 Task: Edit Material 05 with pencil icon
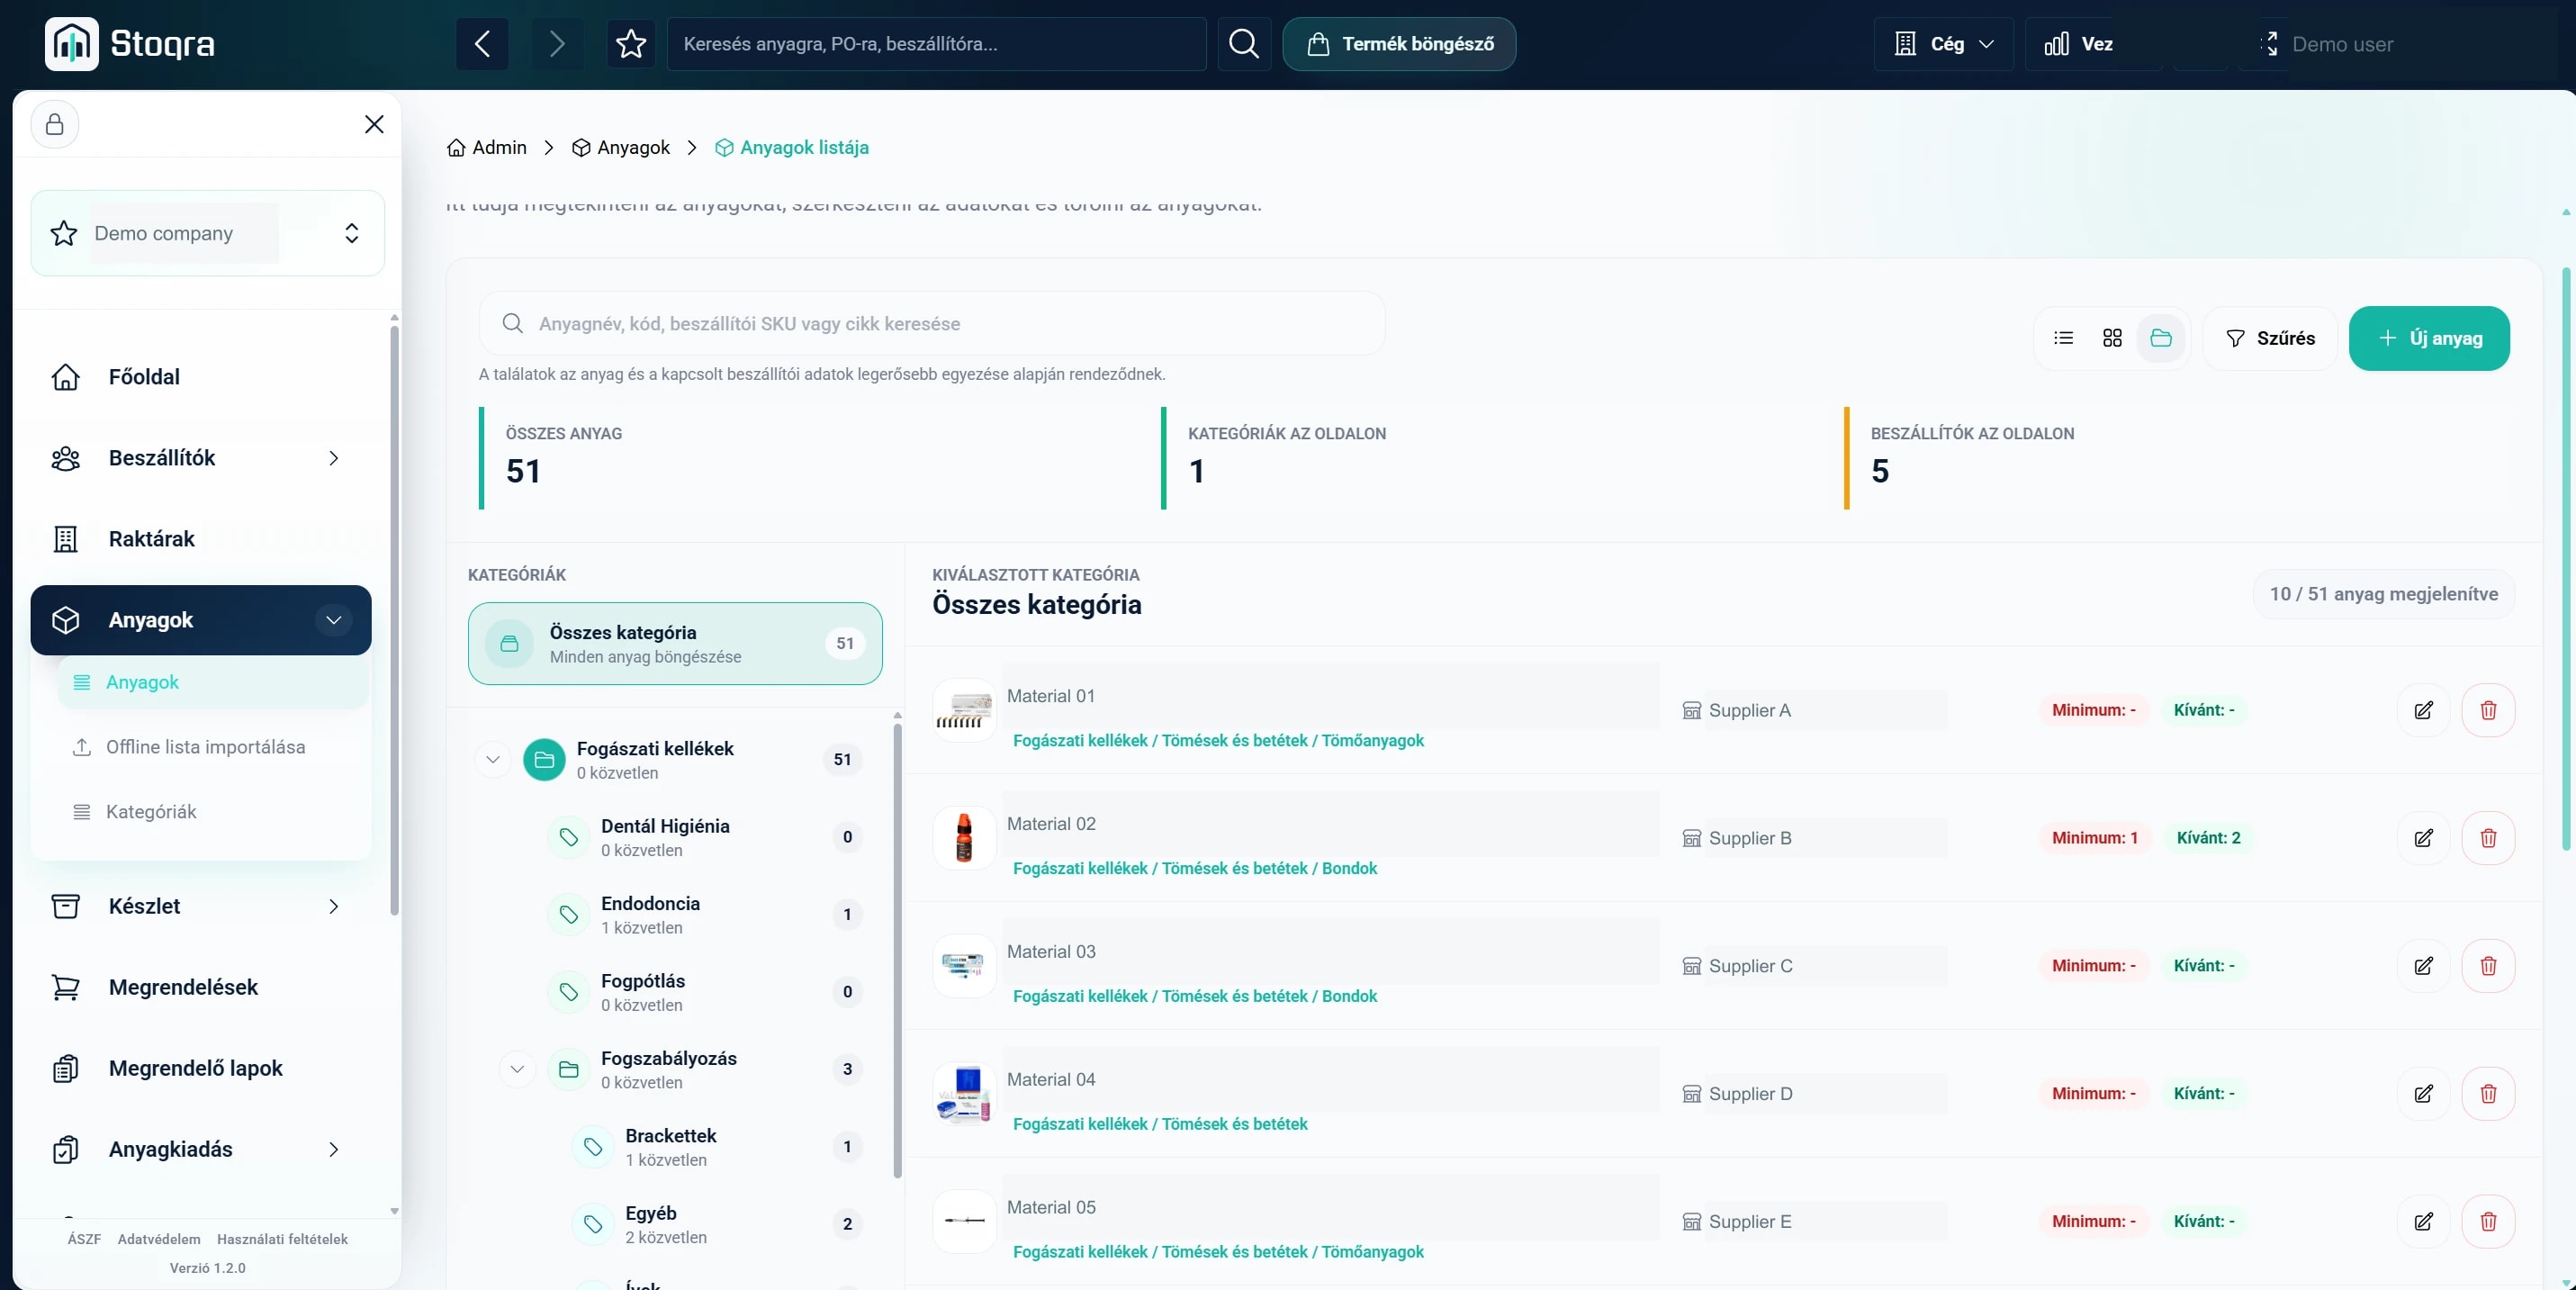point(2423,1222)
